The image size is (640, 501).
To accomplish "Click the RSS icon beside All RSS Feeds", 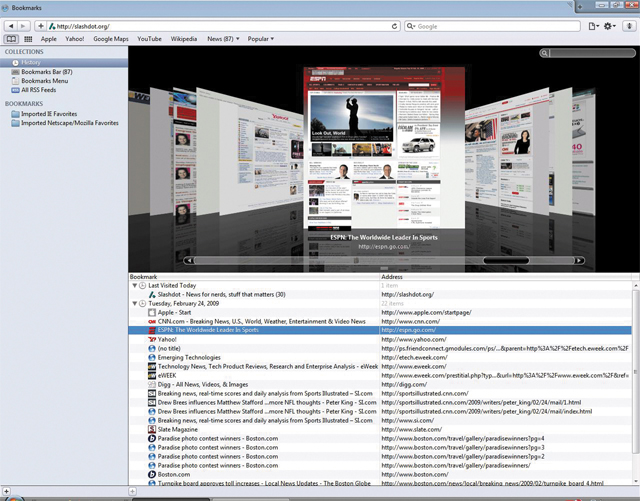I will (x=16, y=90).
